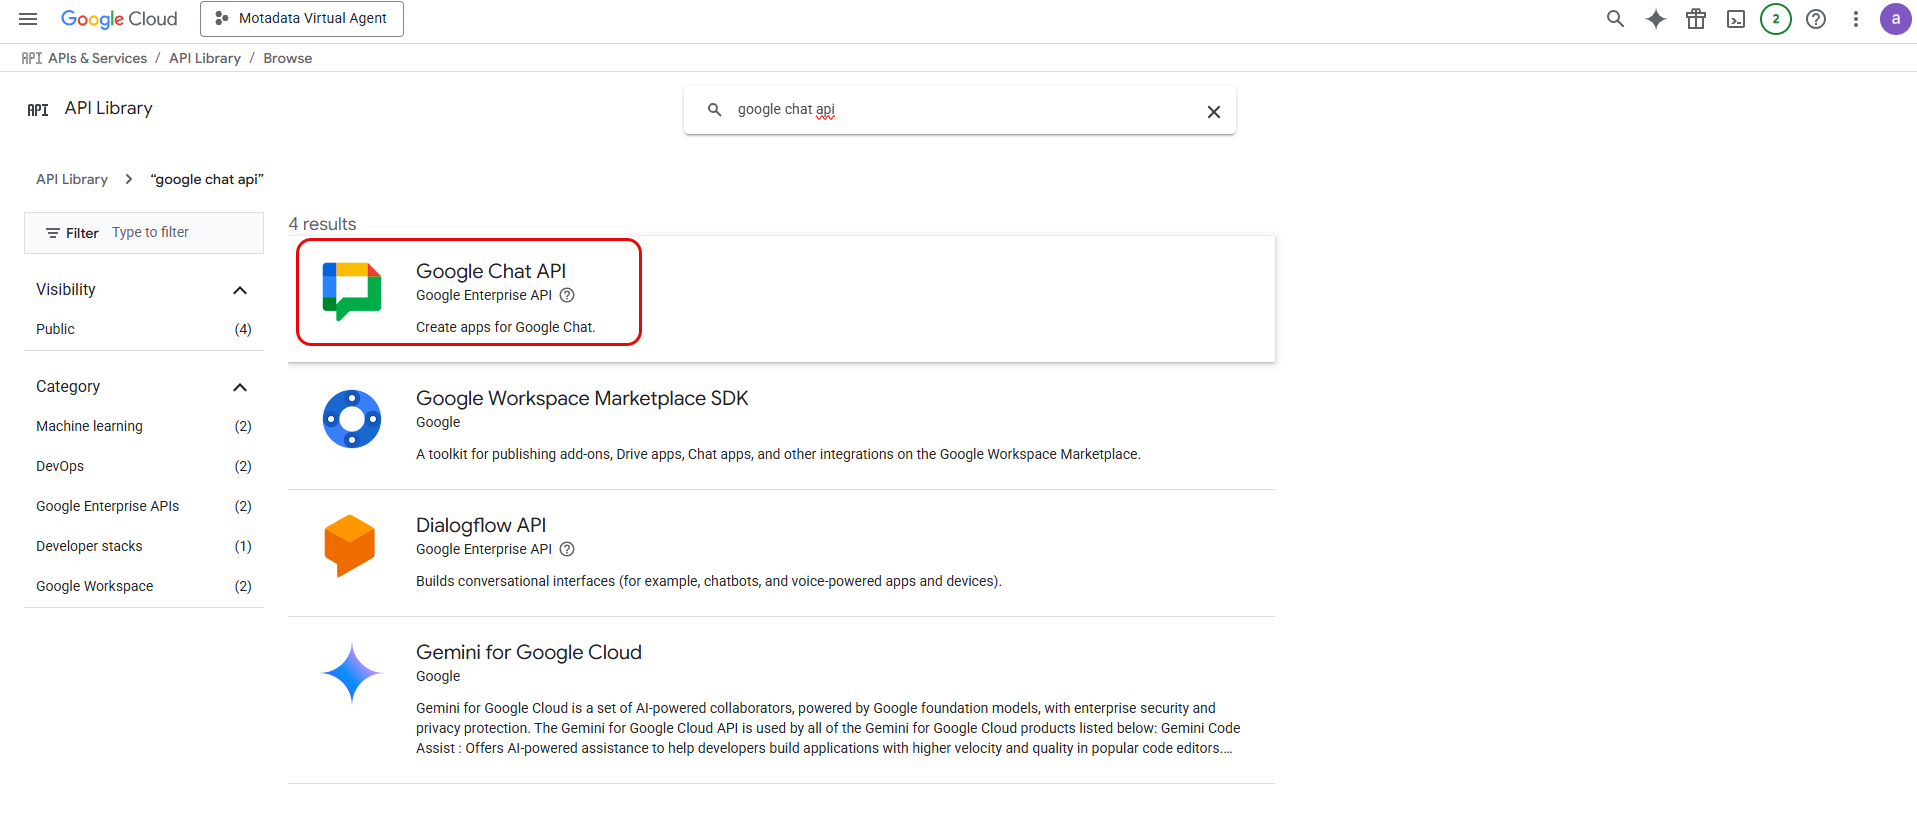Screen dimensions: 1917x827
Task: Click the API icon beside API Library title
Action: click(38, 110)
